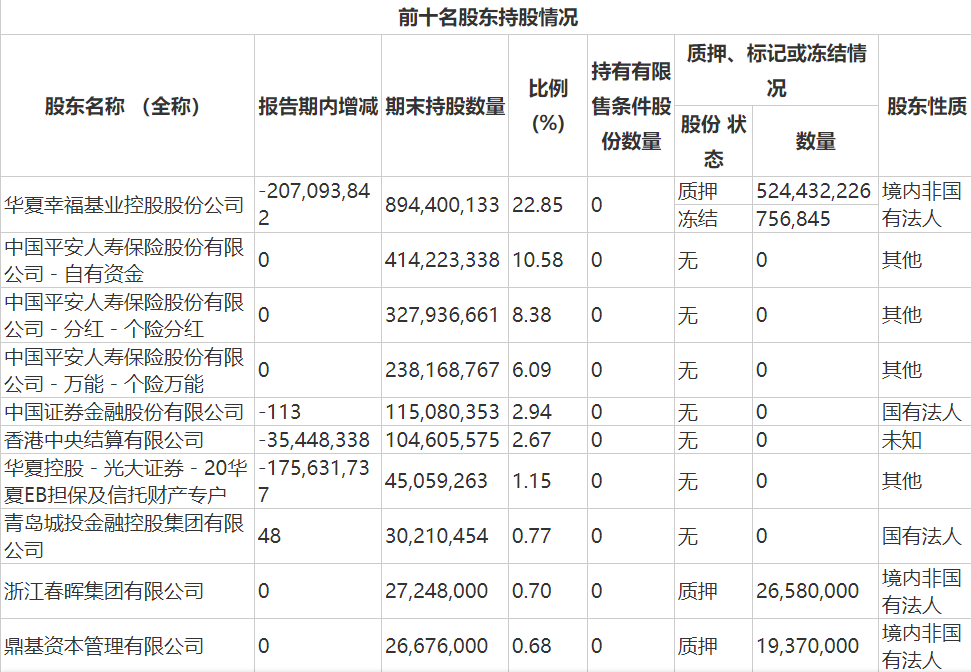The width and height of the screenshot is (971, 672).
Task: Select the 质押、标记或冻结情况 header
Action: (776, 71)
